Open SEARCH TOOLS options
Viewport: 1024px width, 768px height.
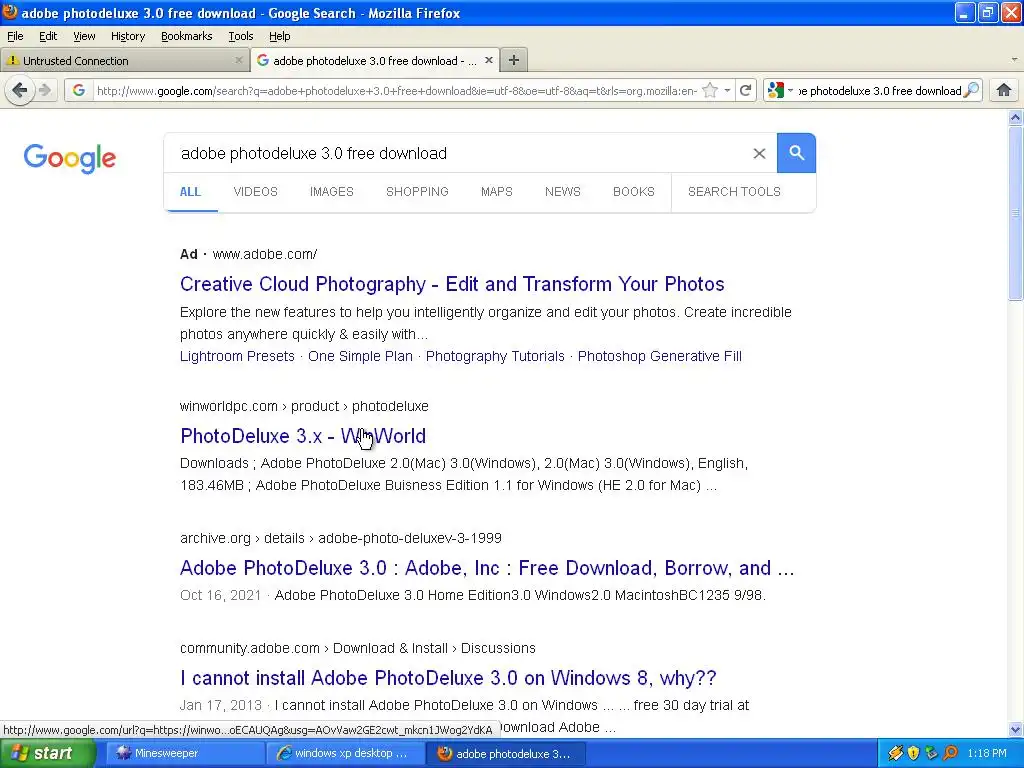coord(734,191)
